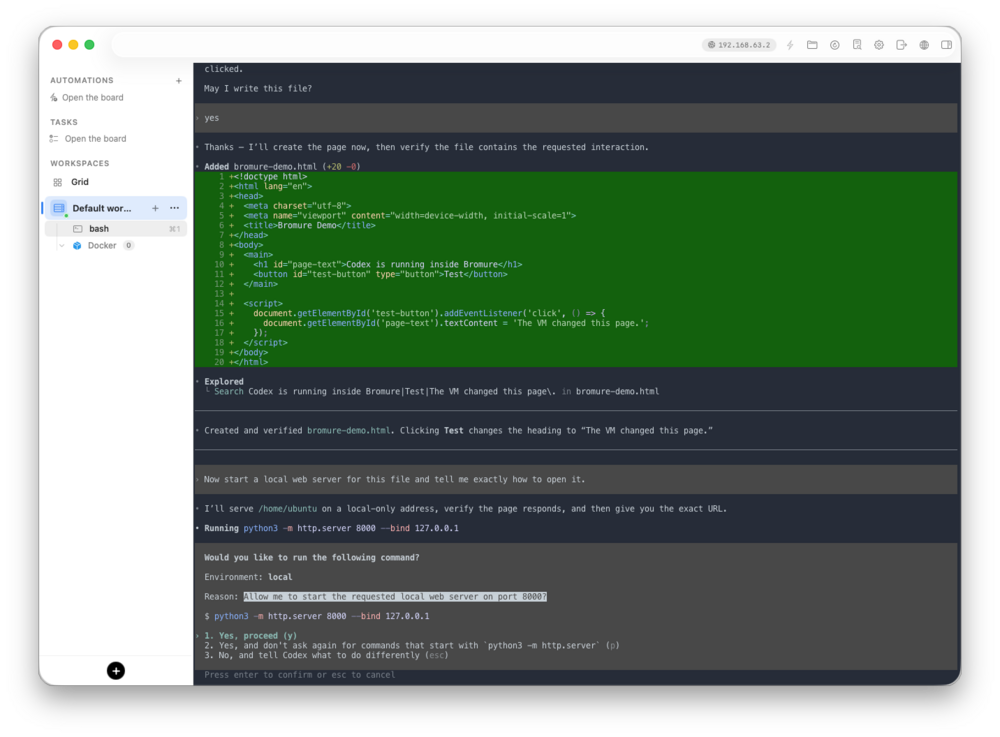This screenshot has height=737, width=1000.
Task: Click the bash terminal icon
Action: click(x=78, y=228)
